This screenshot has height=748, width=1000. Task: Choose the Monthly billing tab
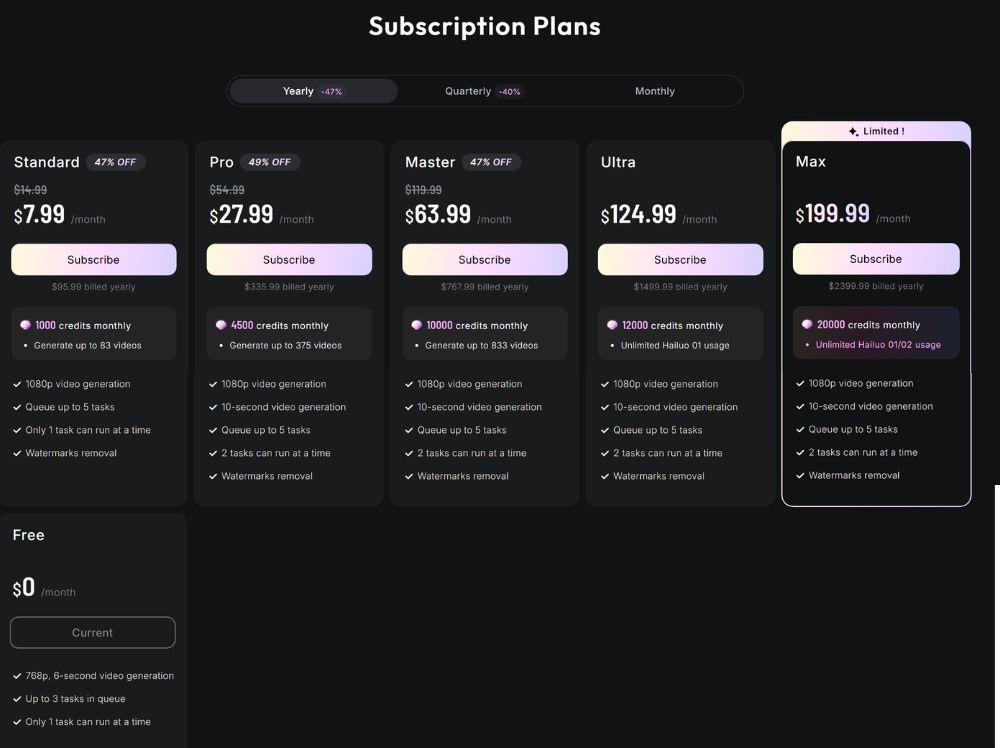tap(655, 91)
